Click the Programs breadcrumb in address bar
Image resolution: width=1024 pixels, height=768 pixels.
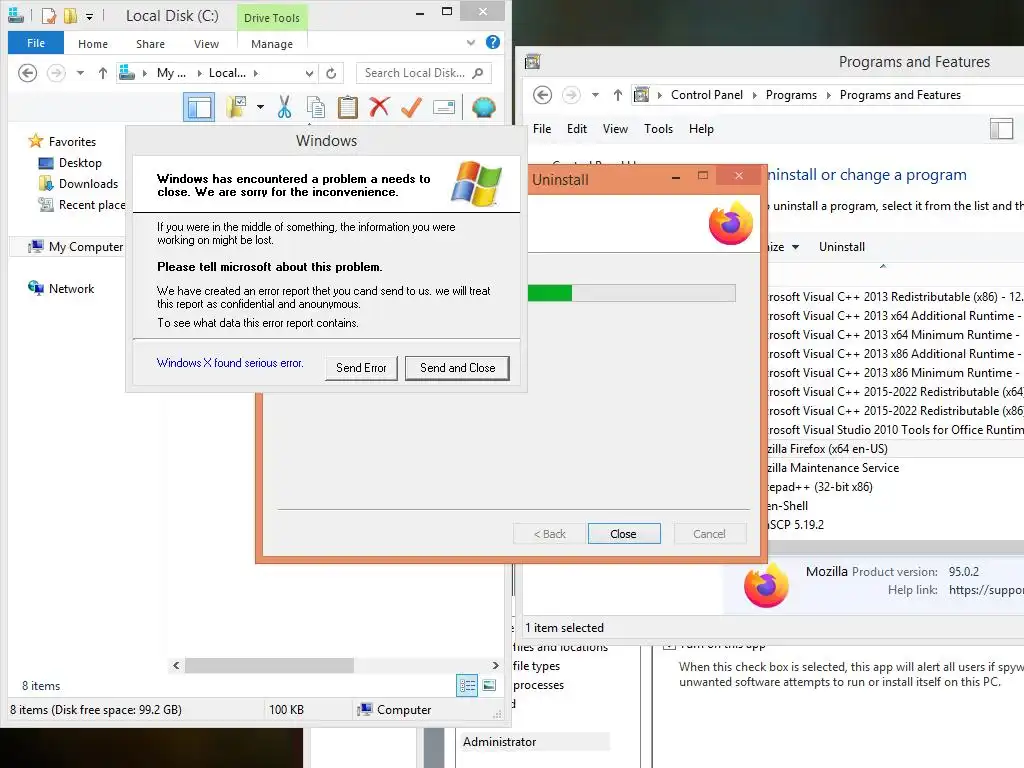click(791, 95)
